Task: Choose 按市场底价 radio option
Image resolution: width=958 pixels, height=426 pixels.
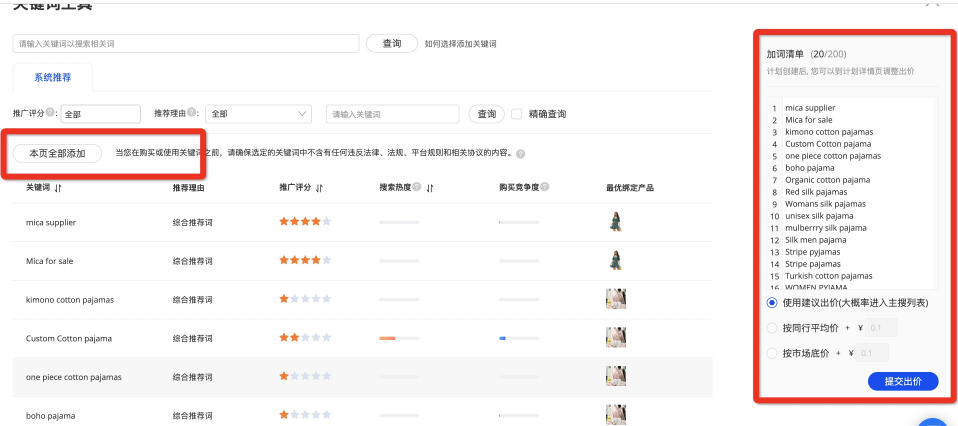Action: [x=771, y=353]
